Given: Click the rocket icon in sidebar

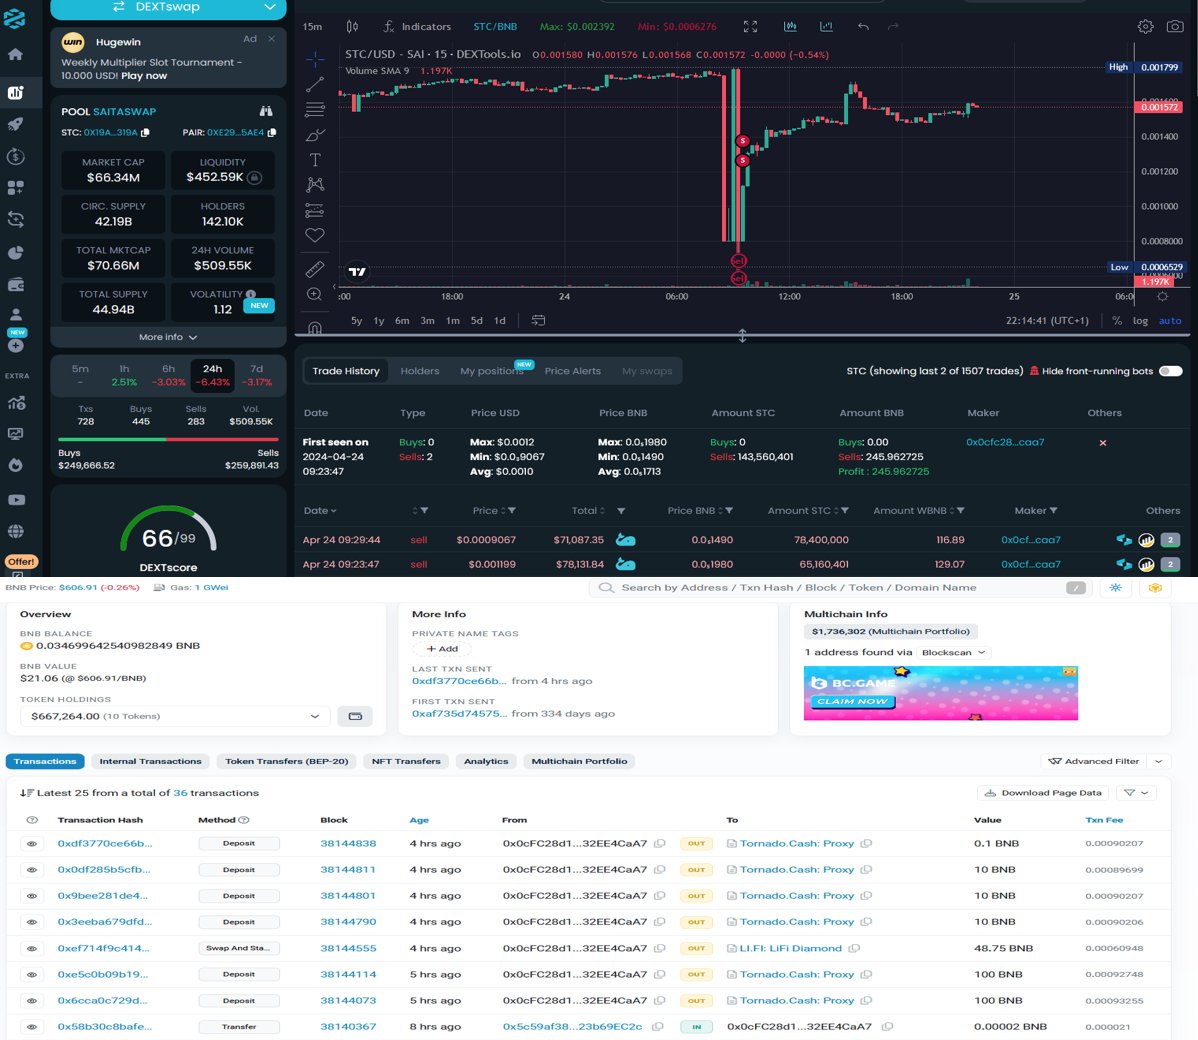Looking at the screenshot, I should (15, 124).
